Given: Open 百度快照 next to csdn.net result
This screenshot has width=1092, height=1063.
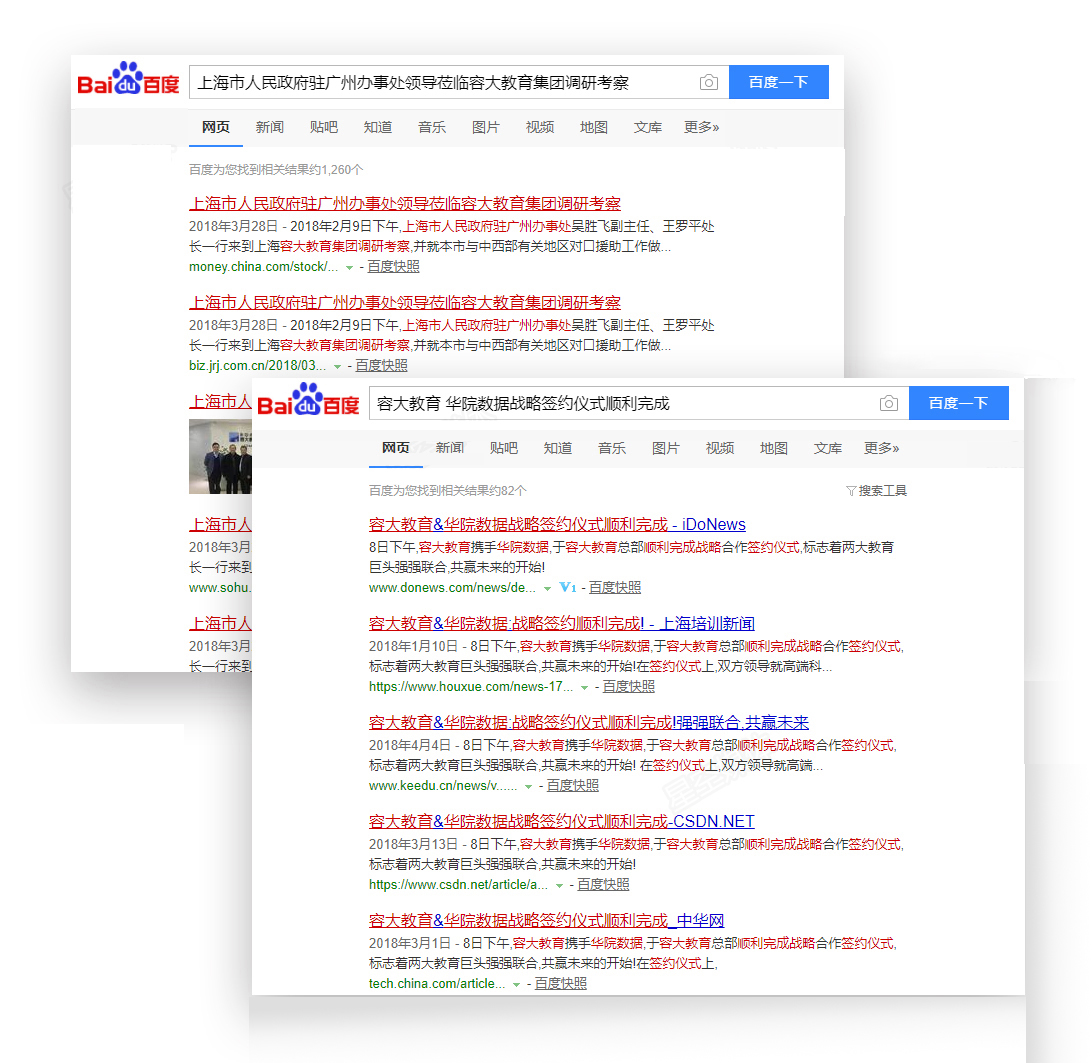Looking at the screenshot, I should coord(603,885).
